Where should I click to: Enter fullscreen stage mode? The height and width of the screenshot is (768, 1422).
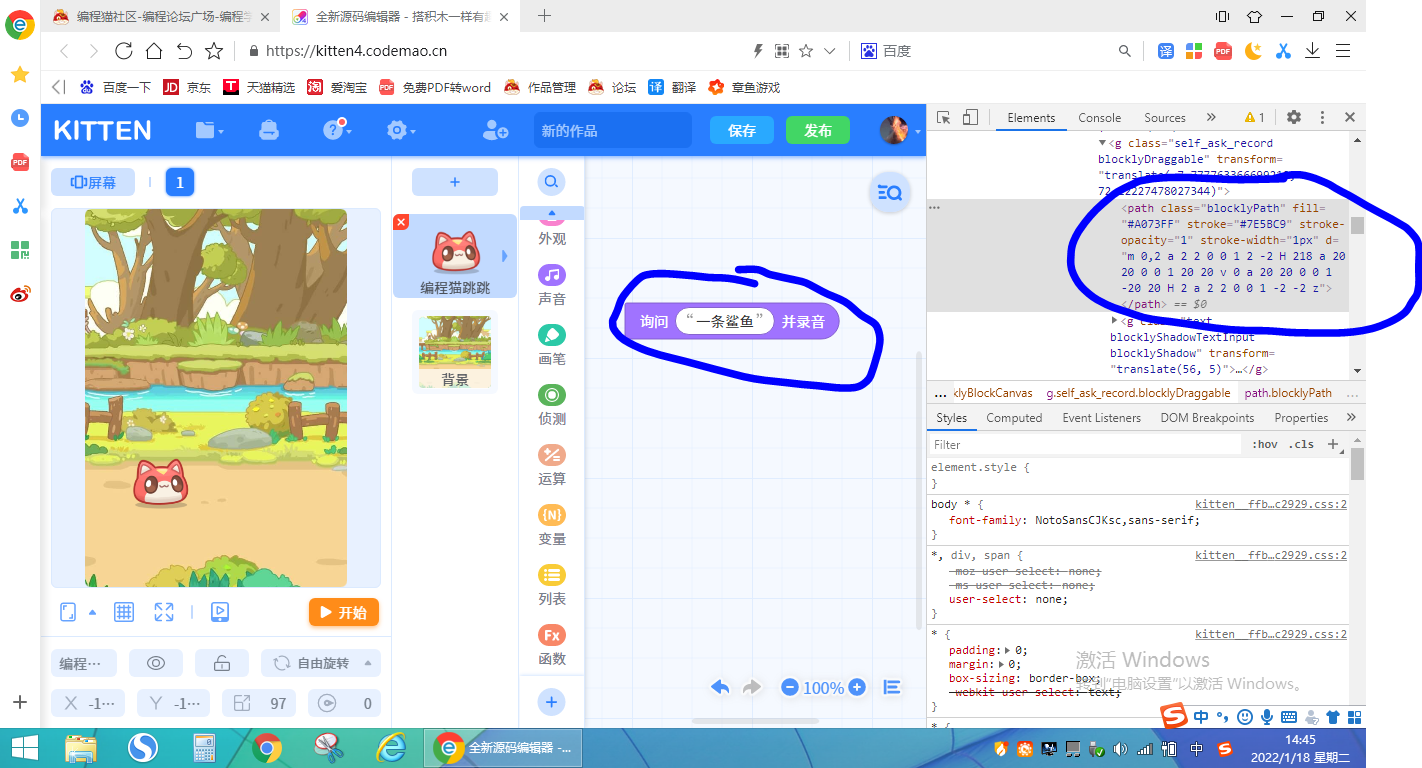point(164,612)
